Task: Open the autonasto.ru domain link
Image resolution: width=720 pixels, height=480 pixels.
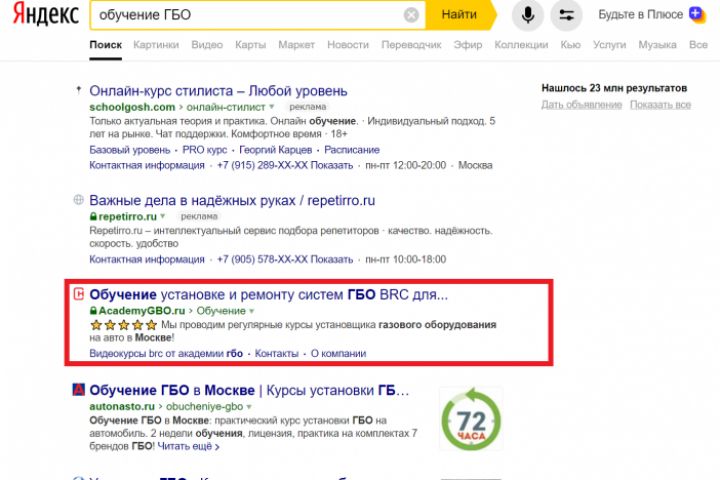Action: click(x=122, y=407)
